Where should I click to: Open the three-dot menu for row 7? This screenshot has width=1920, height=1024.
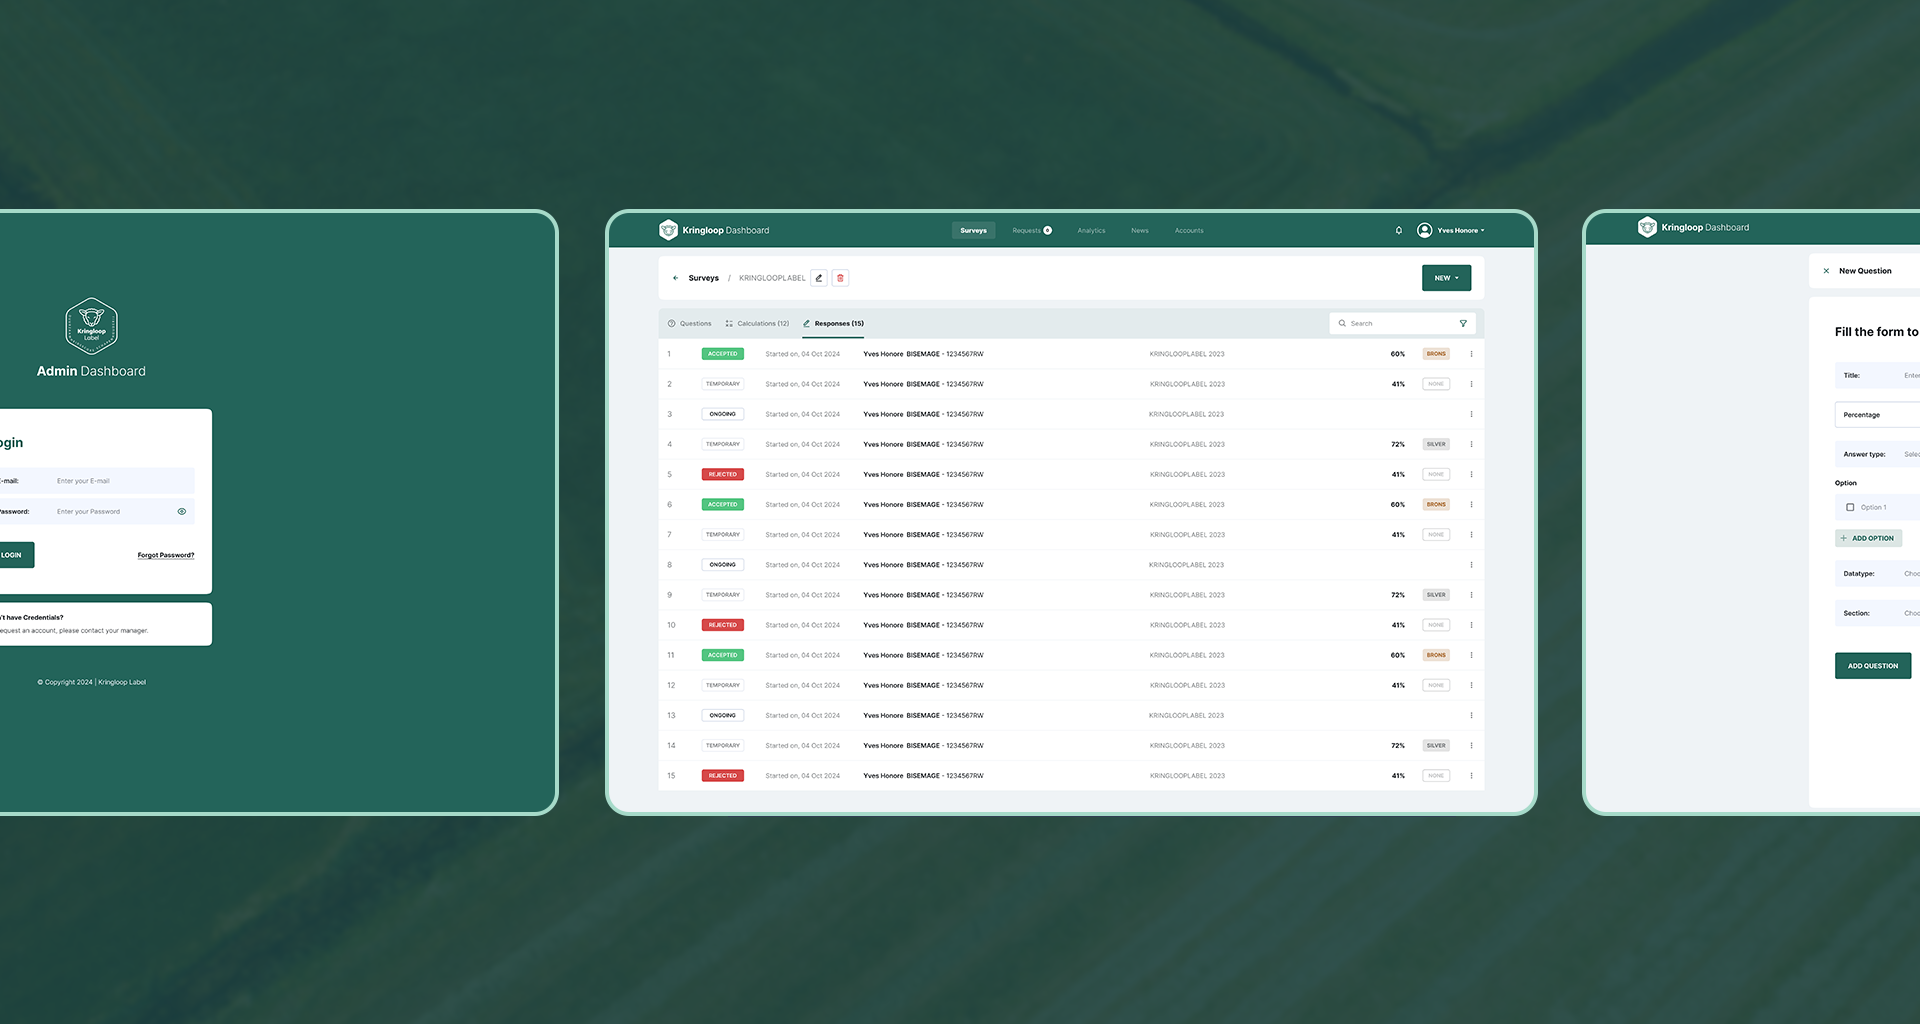1471,535
